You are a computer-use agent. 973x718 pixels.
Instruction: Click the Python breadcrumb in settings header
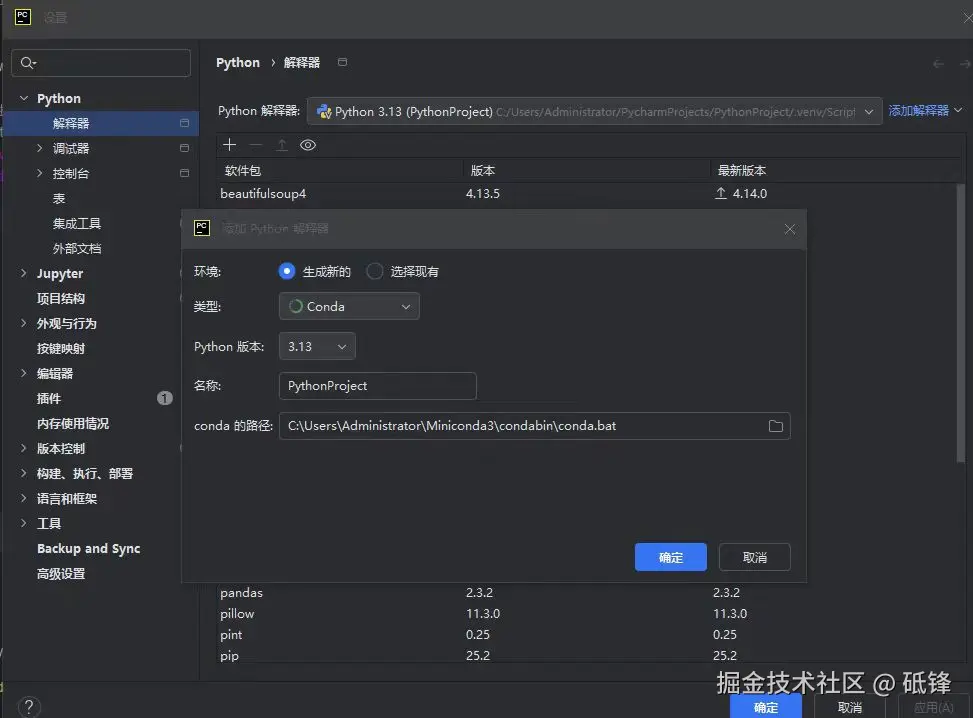pyautogui.click(x=238, y=63)
